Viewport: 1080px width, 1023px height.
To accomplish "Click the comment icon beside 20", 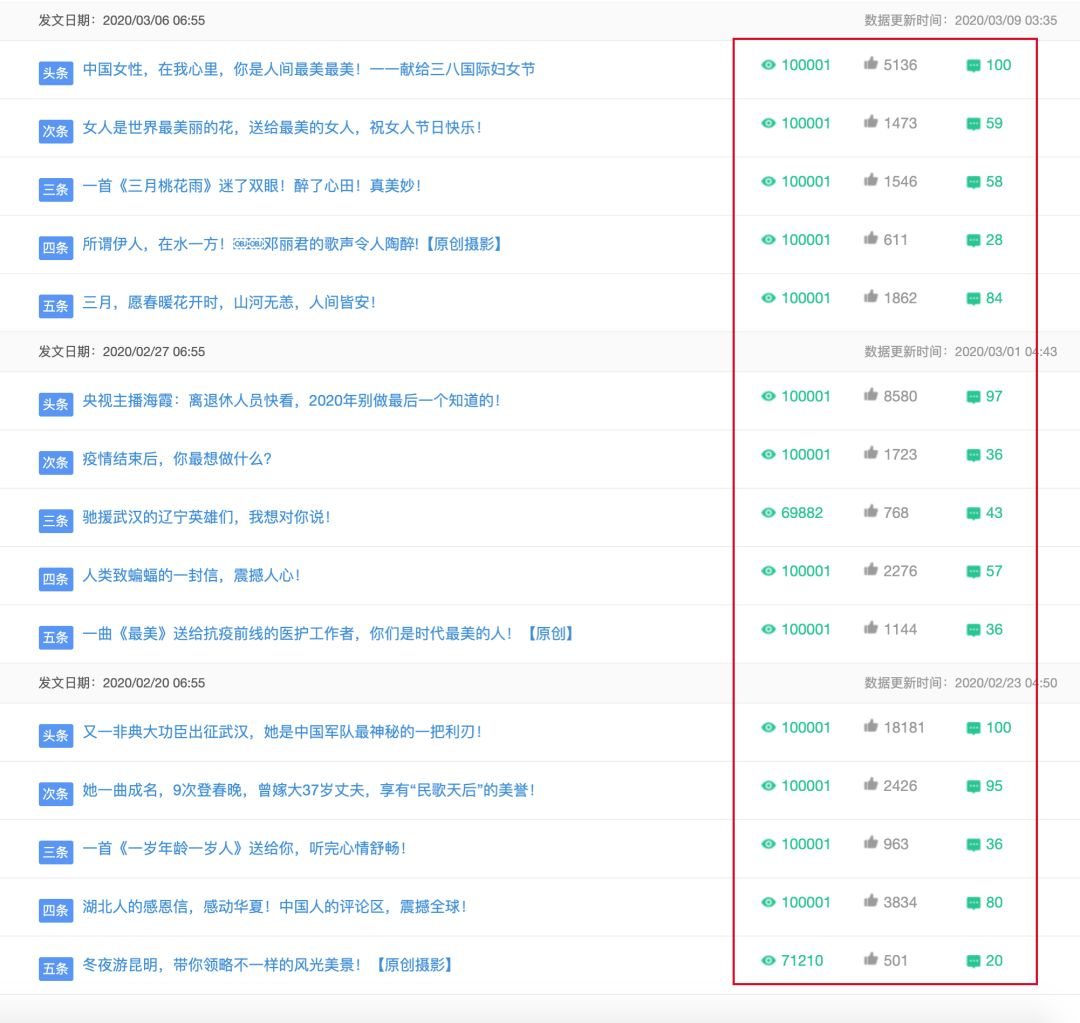I will click(x=973, y=961).
